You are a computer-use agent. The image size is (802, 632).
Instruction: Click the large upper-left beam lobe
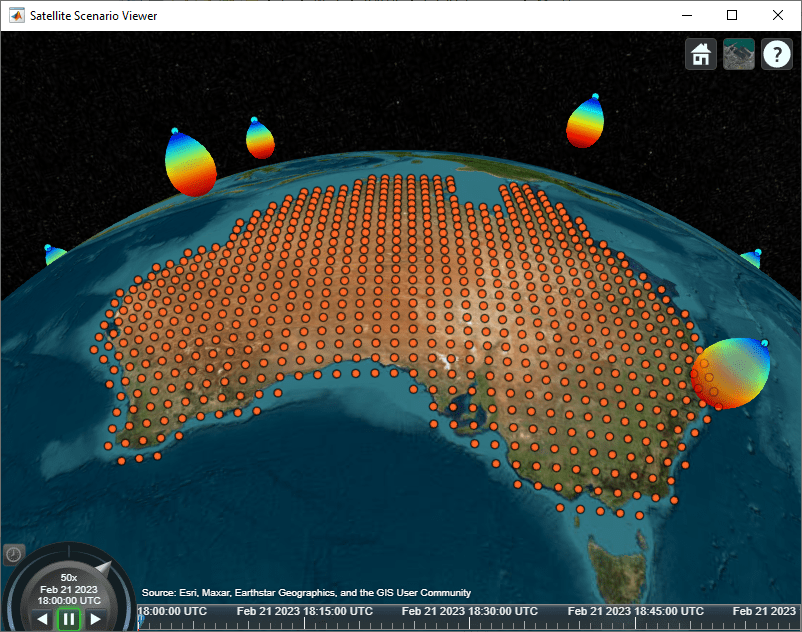(190, 165)
